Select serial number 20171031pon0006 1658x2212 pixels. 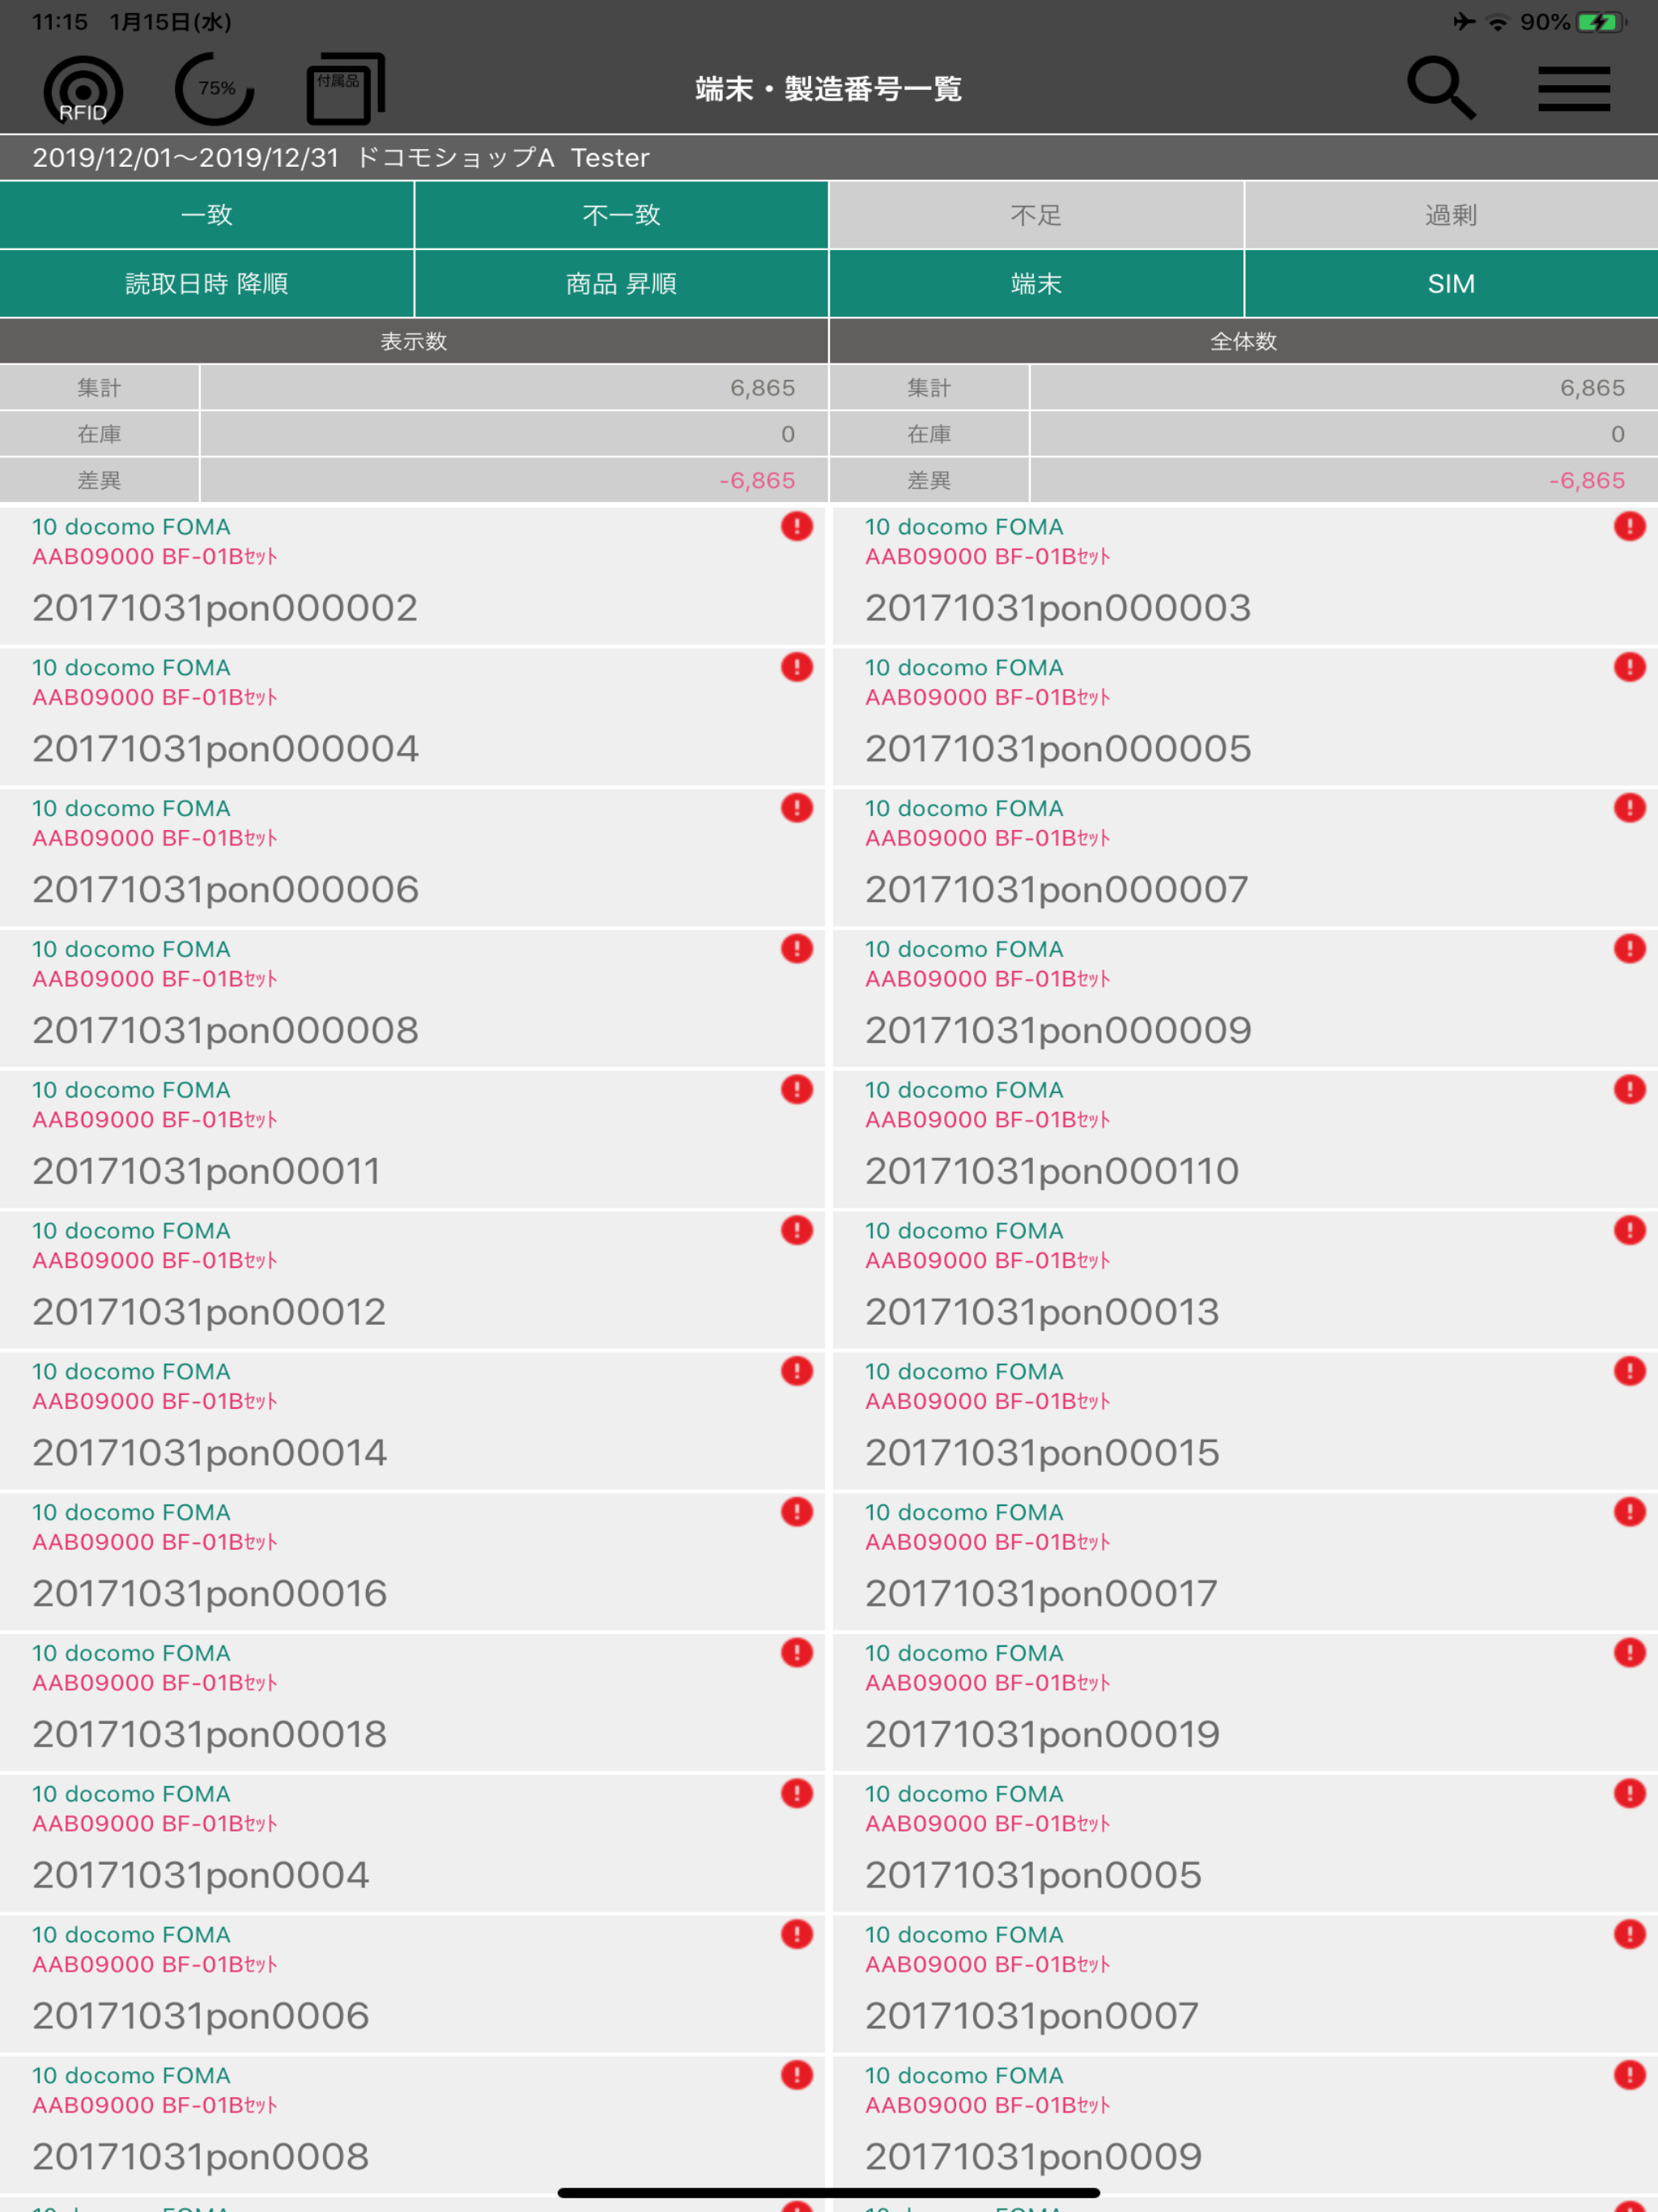click(x=201, y=2017)
